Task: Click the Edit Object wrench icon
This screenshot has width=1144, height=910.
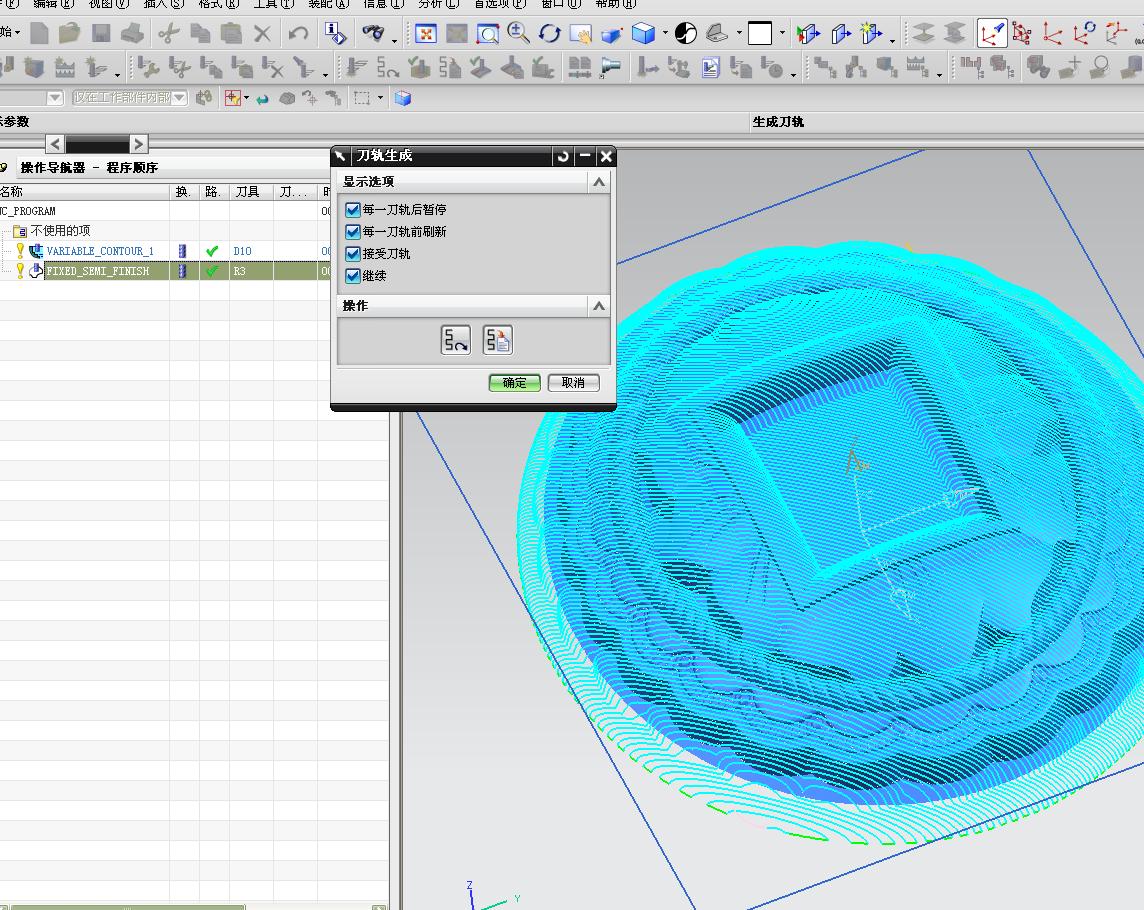Action: point(150,69)
